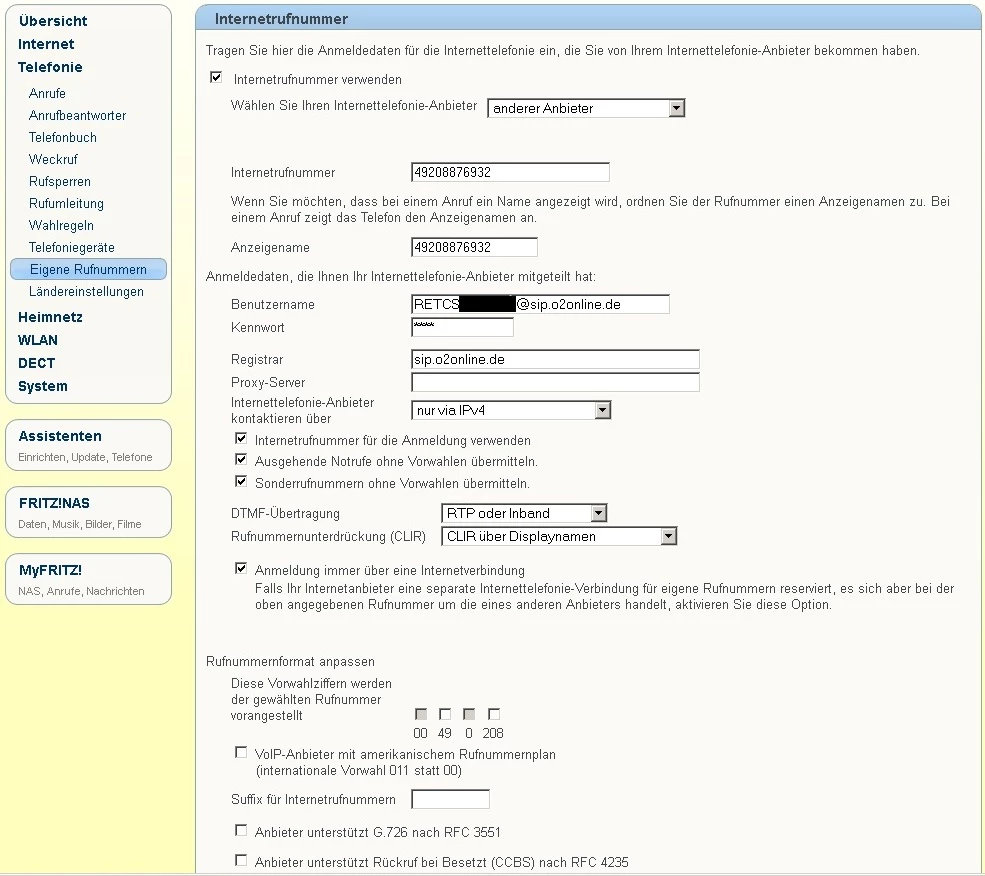Screen dimensions: 985x876
Task: Go to Ländereinstellungen submenu
Action: click(86, 292)
